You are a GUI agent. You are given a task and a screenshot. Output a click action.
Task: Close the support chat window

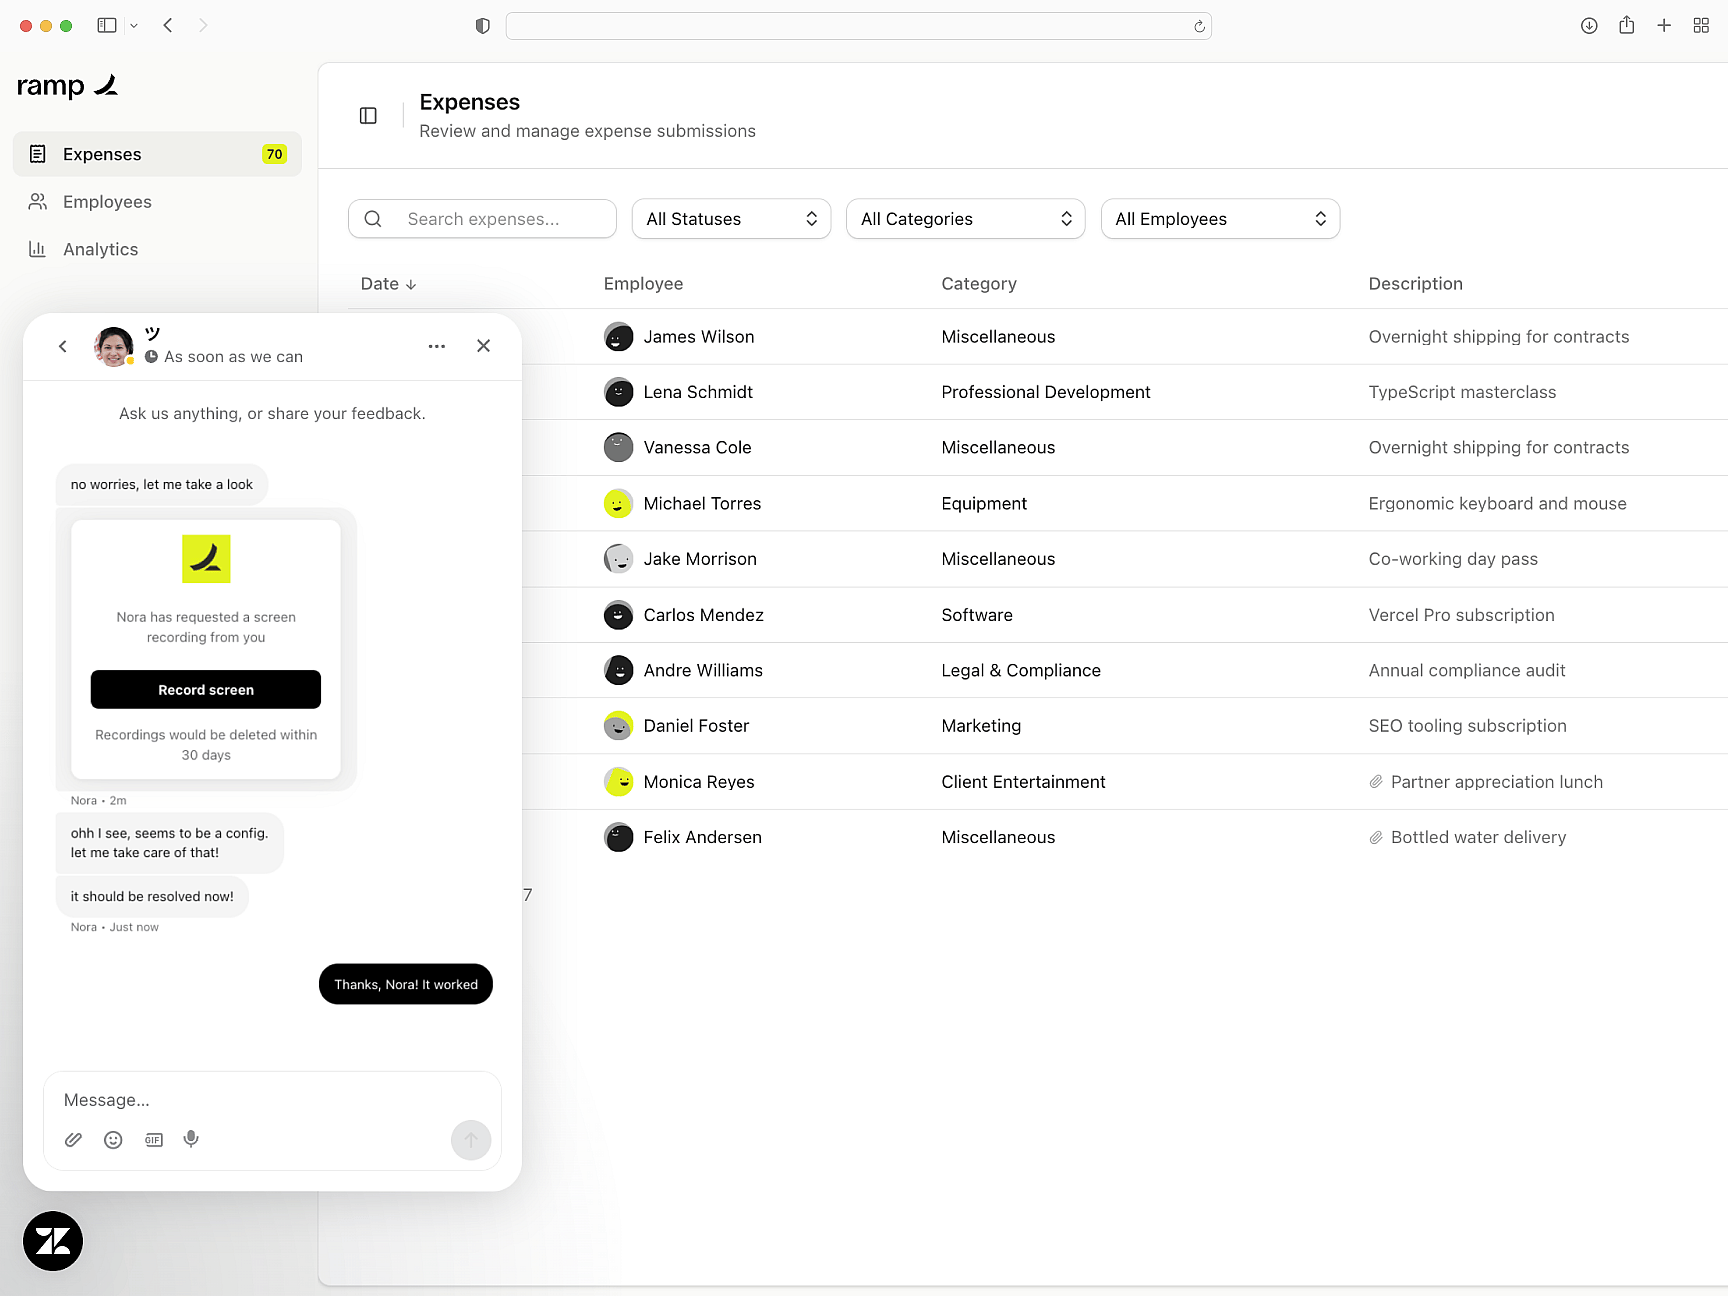click(x=484, y=346)
